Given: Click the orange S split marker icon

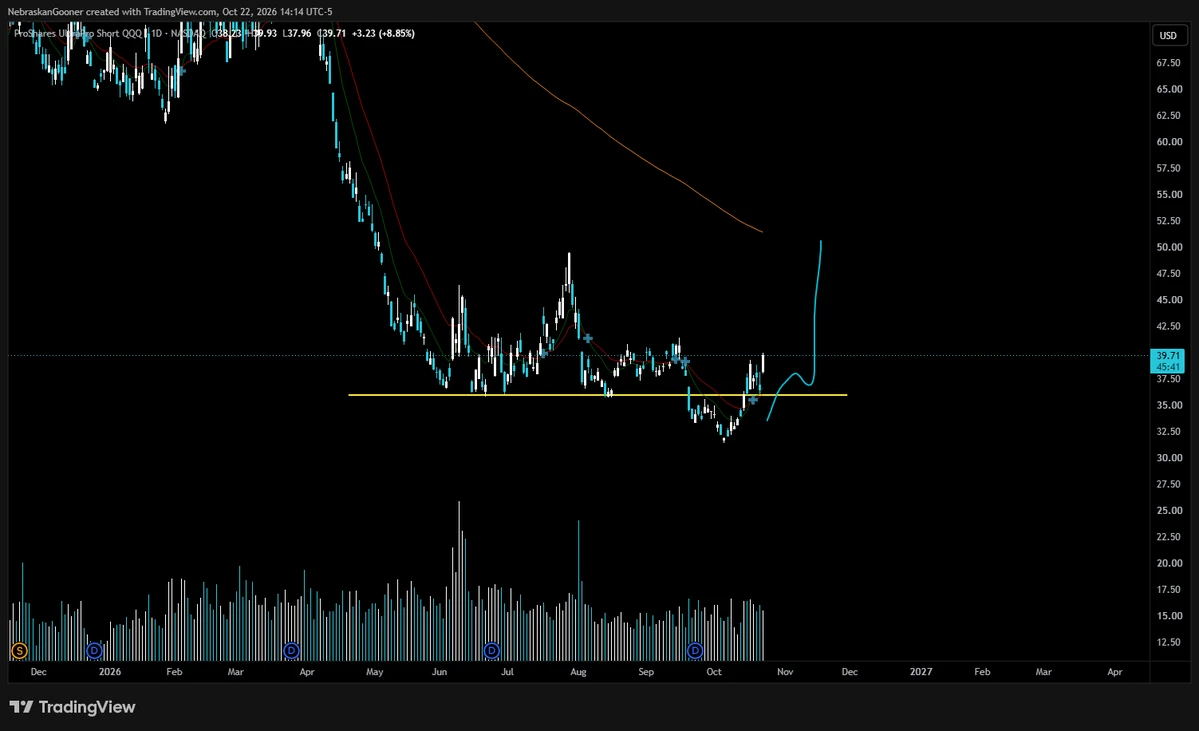Looking at the screenshot, I should (x=19, y=651).
